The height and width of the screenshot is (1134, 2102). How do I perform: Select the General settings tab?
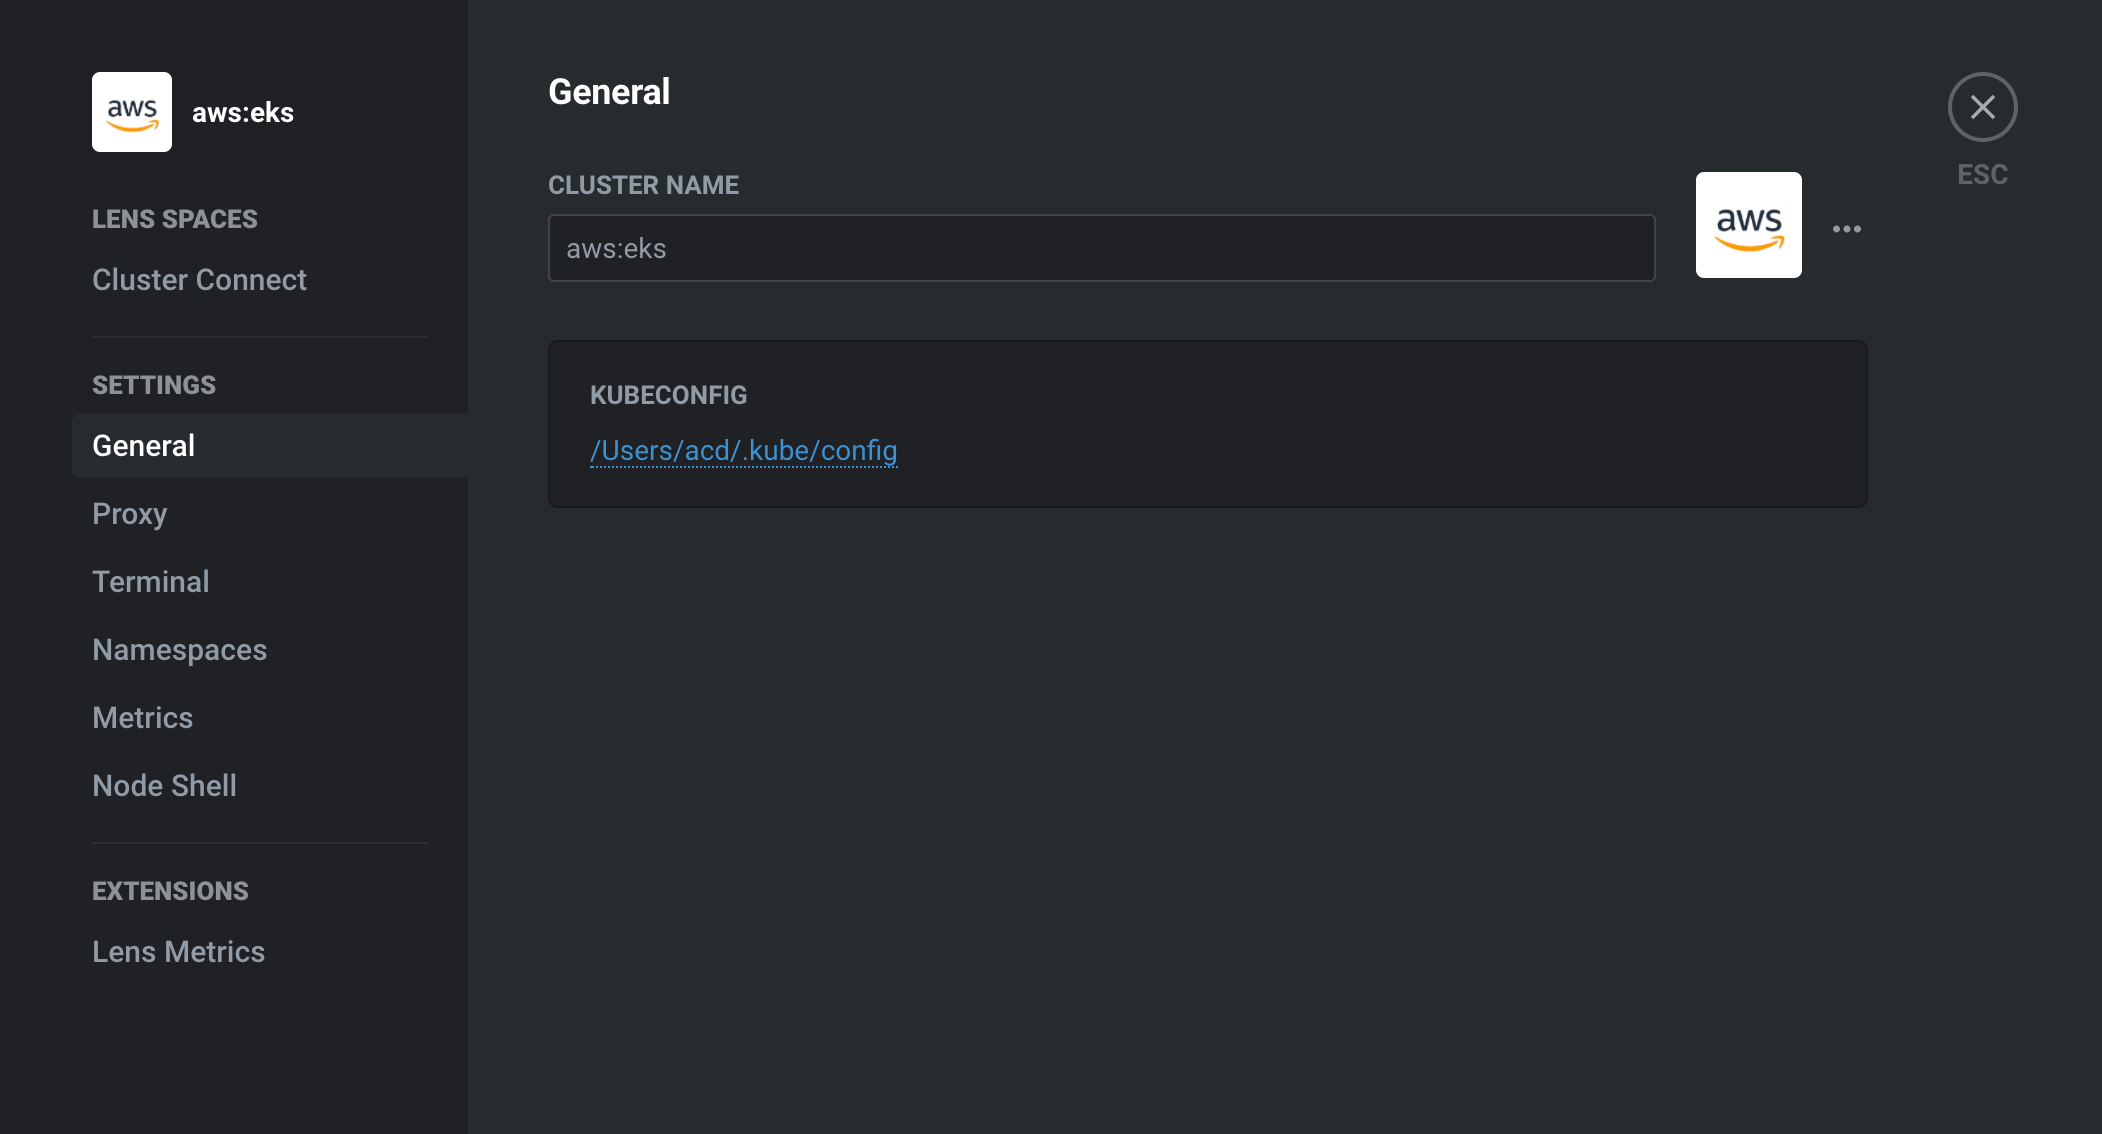[270, 446]
